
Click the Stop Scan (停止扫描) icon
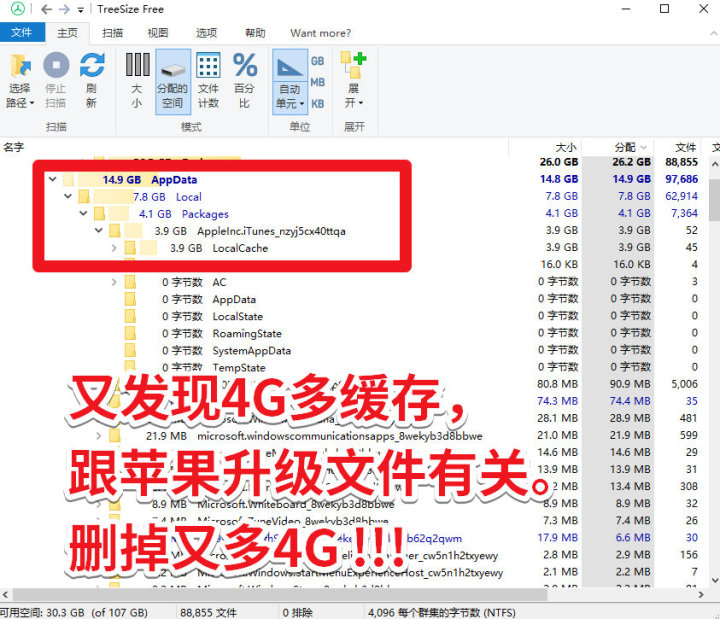pos(56,65)
